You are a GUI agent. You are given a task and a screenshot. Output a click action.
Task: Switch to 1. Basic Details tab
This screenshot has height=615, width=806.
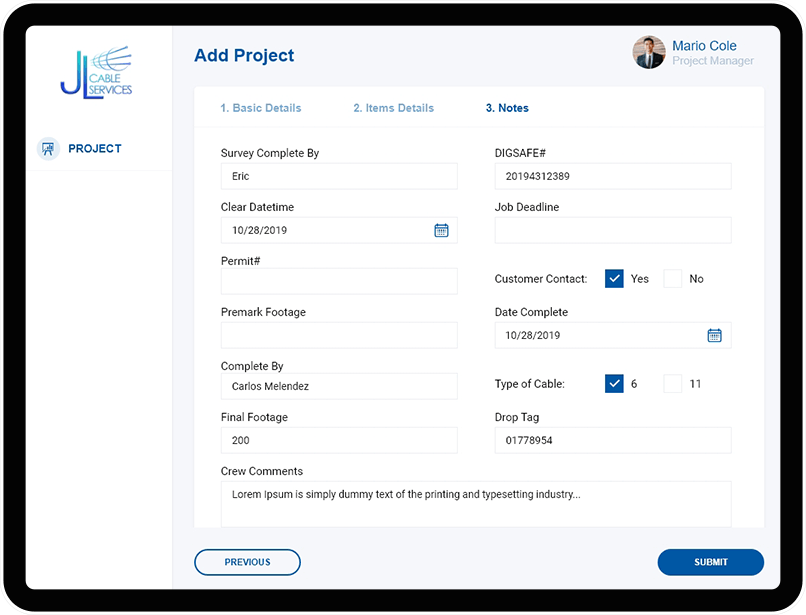(261, 108)
